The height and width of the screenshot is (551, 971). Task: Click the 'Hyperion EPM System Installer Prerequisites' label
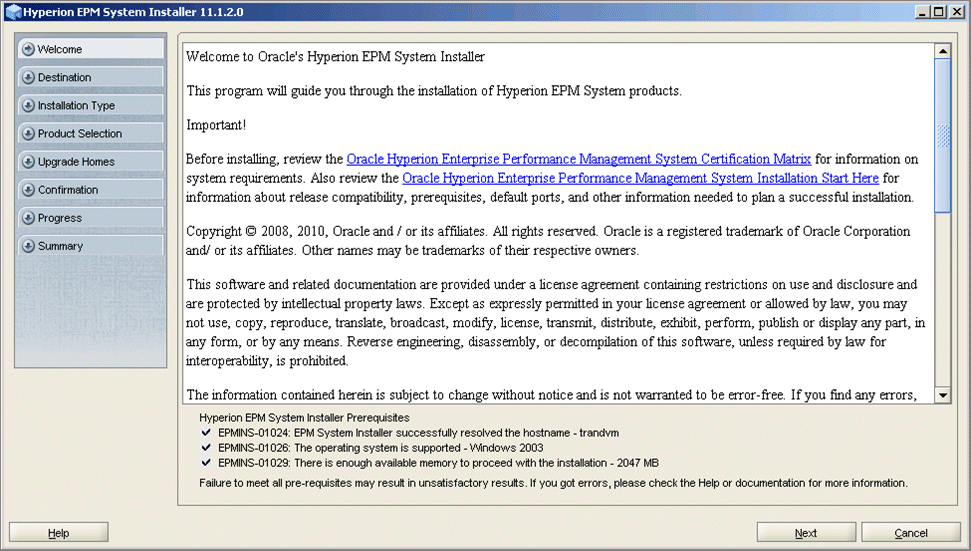coord(304,418)
